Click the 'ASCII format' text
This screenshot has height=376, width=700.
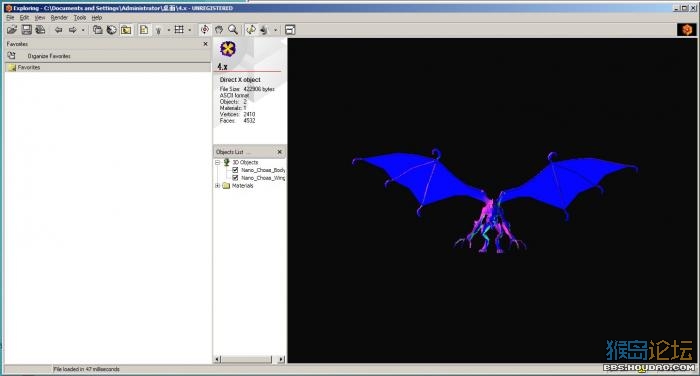click(234, 95)
